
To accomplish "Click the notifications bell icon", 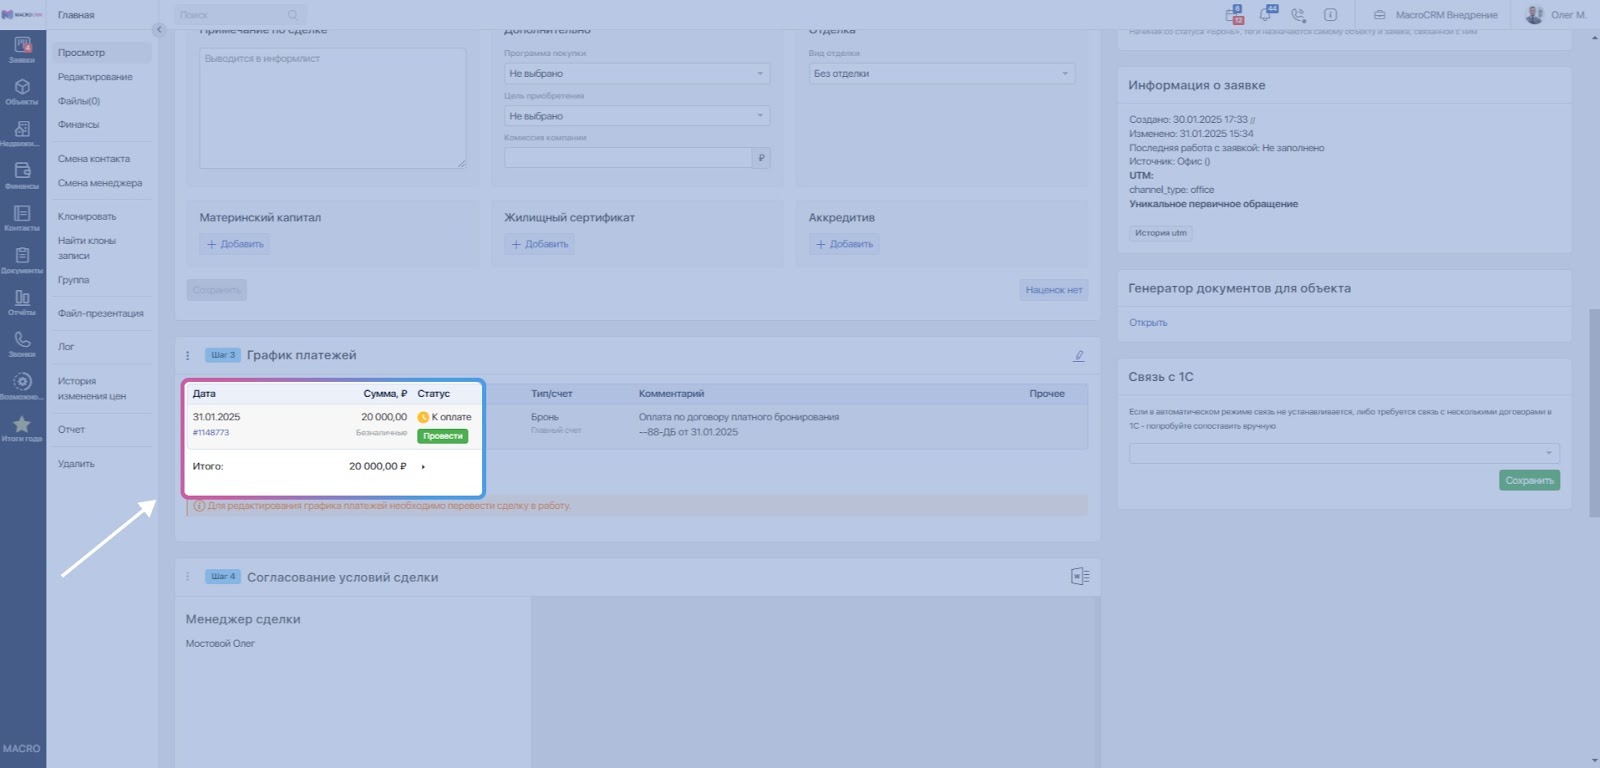I will 1267,15.
